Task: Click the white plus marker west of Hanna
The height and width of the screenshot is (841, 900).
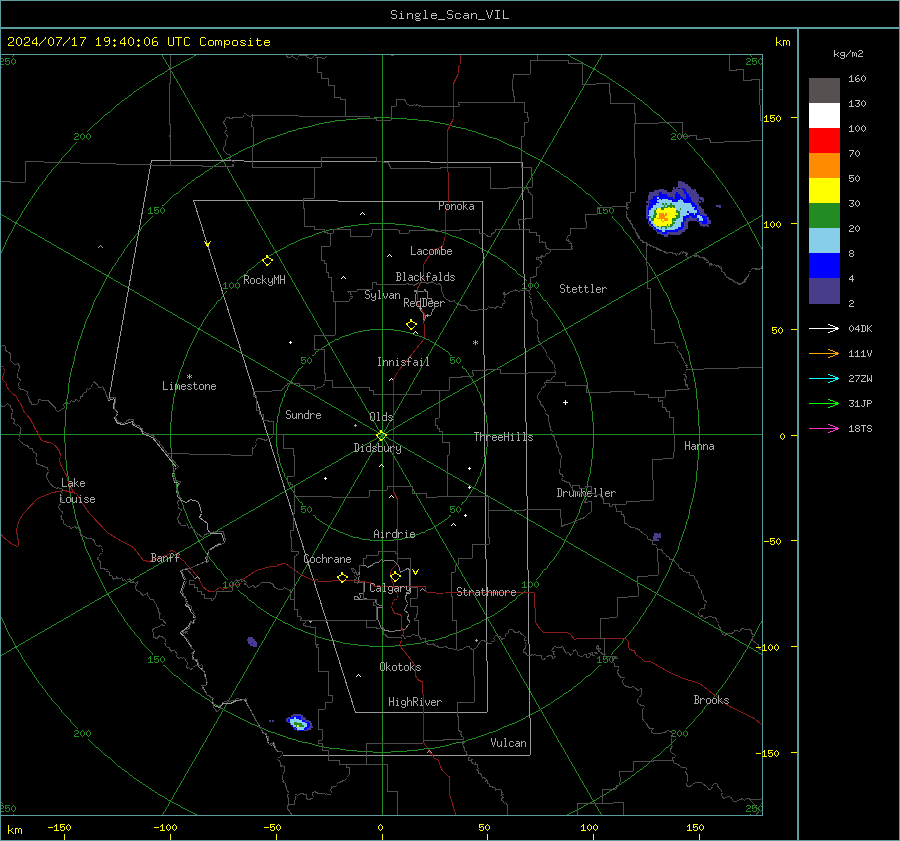Action: [x=565, y=402]
